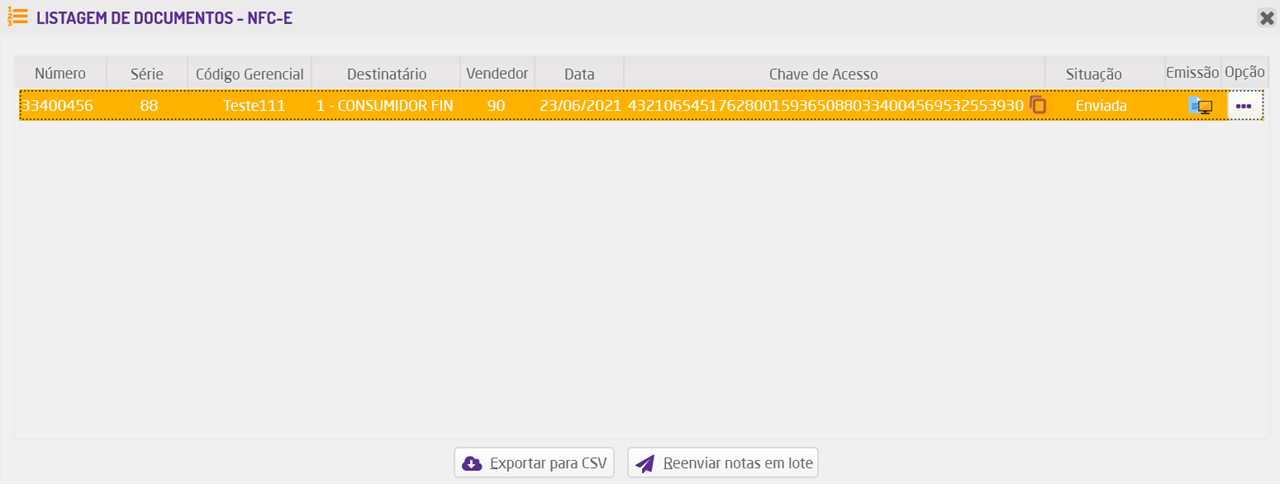Select the Enviada status cell
The image size is (1280, 486).
(x=1101, y=105)
